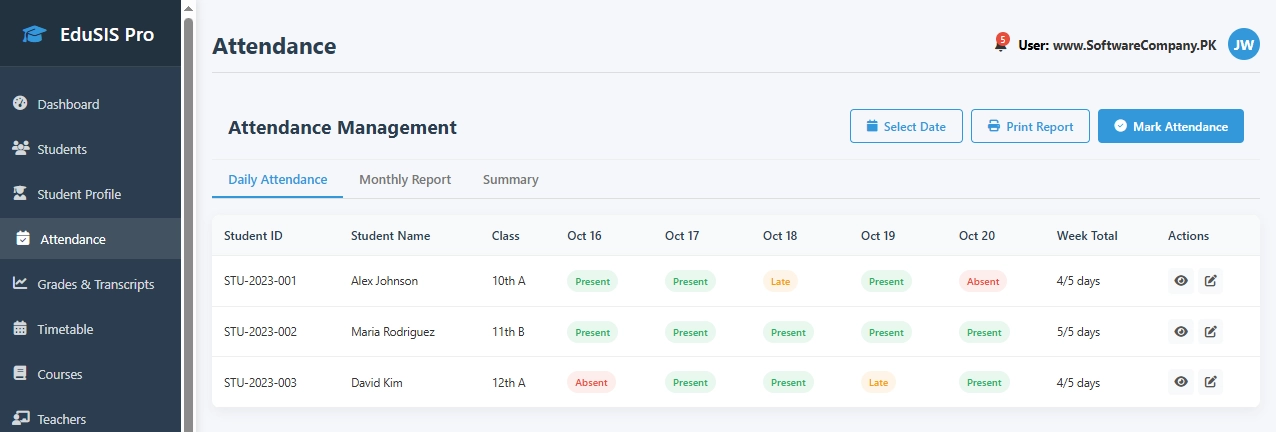Edit Maria Rodriguez's attendance record
This screenshot has height=432, width=1276.
(x=1210, y=331)
